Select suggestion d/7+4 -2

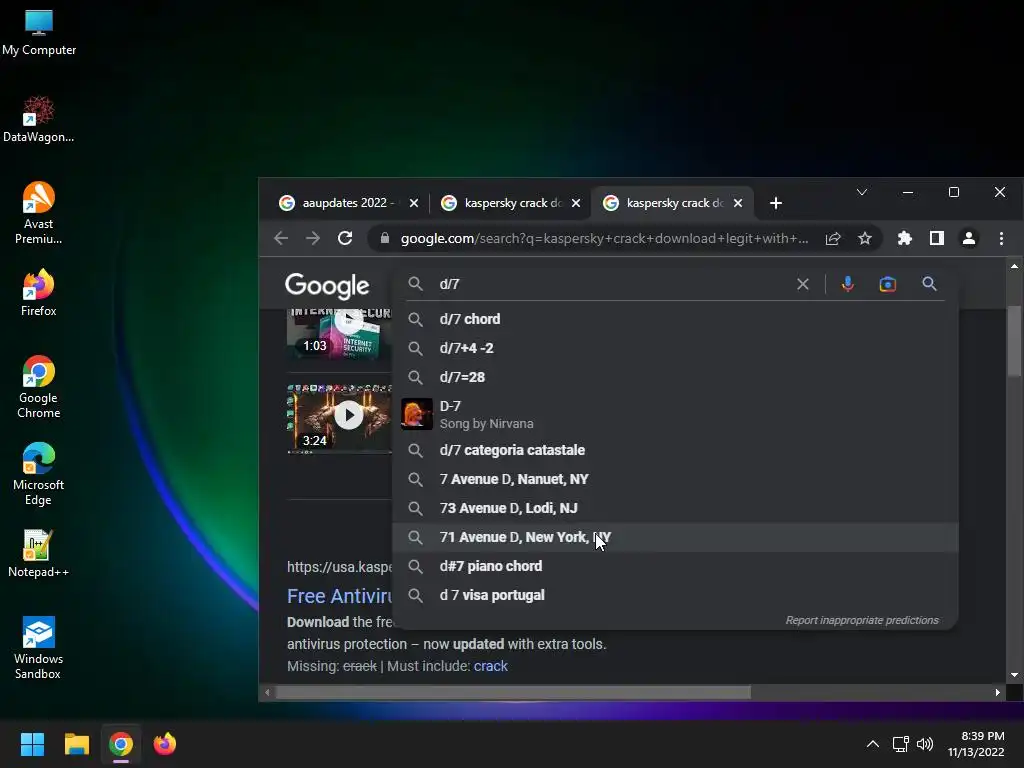pos(676,348)
